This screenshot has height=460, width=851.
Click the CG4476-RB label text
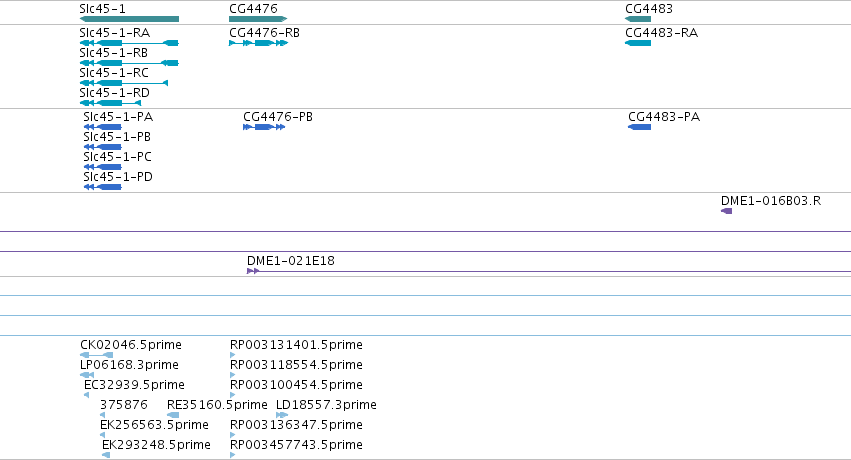(264, 33)
